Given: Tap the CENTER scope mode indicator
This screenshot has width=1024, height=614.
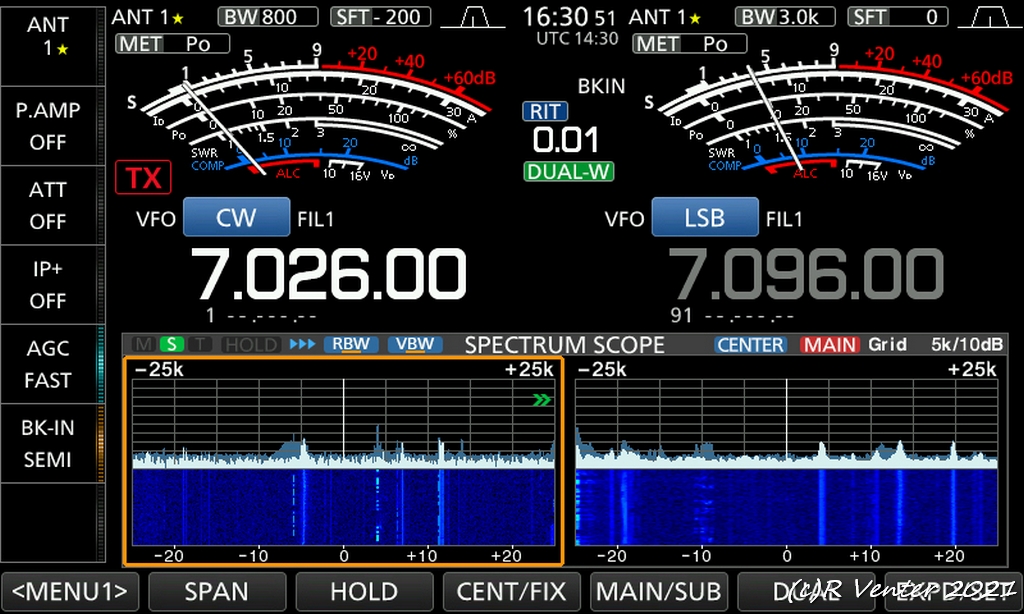Looking at the screenshot, I should 750,345.
